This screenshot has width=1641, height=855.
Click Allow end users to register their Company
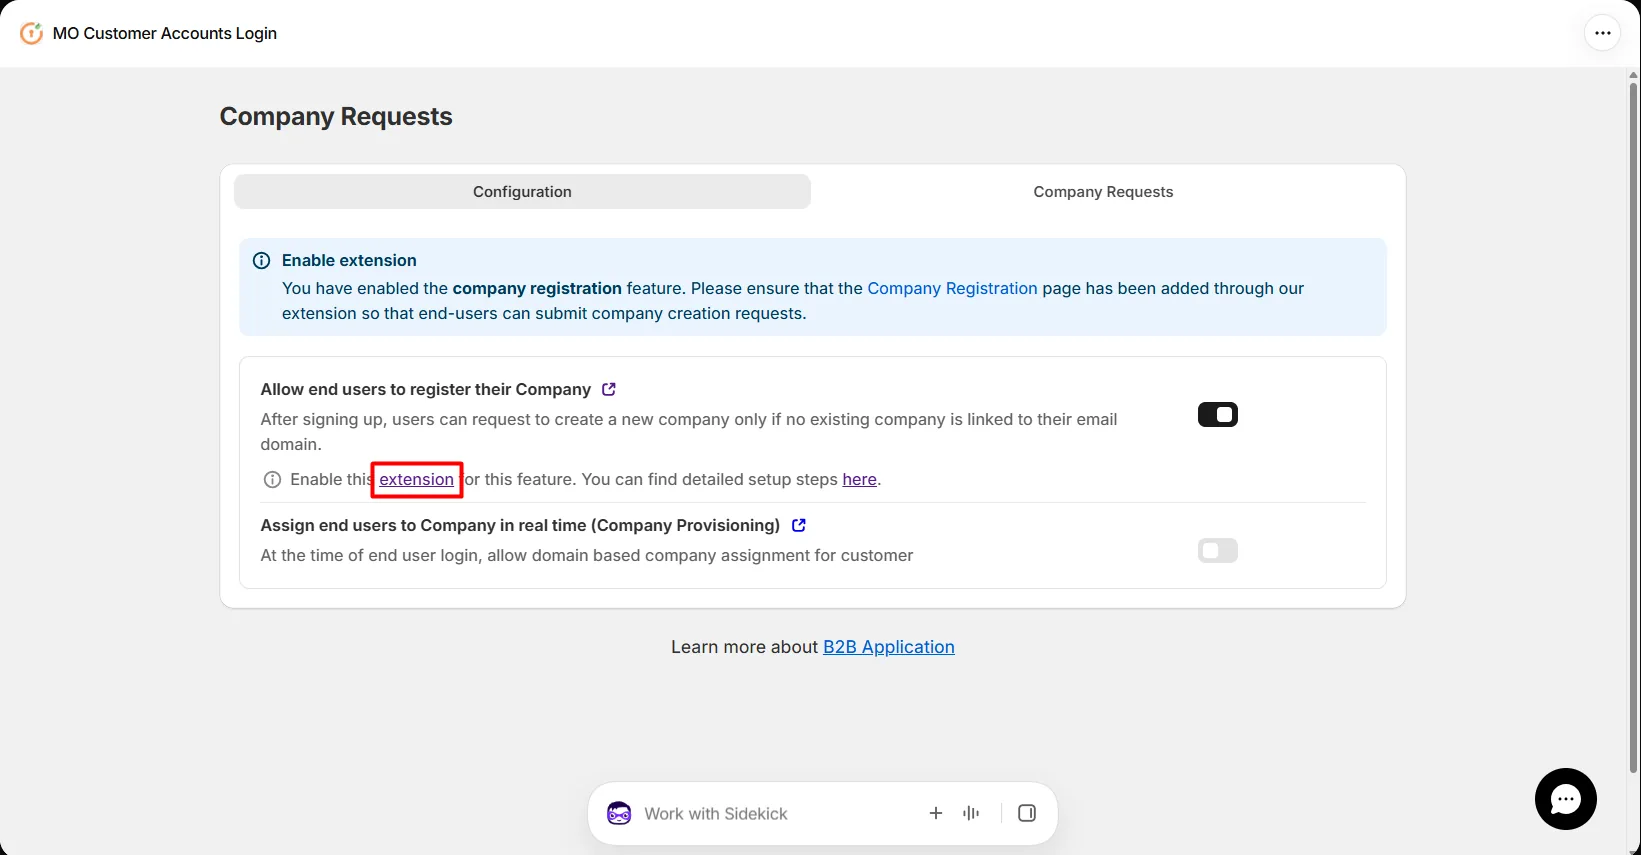[426, 389]
